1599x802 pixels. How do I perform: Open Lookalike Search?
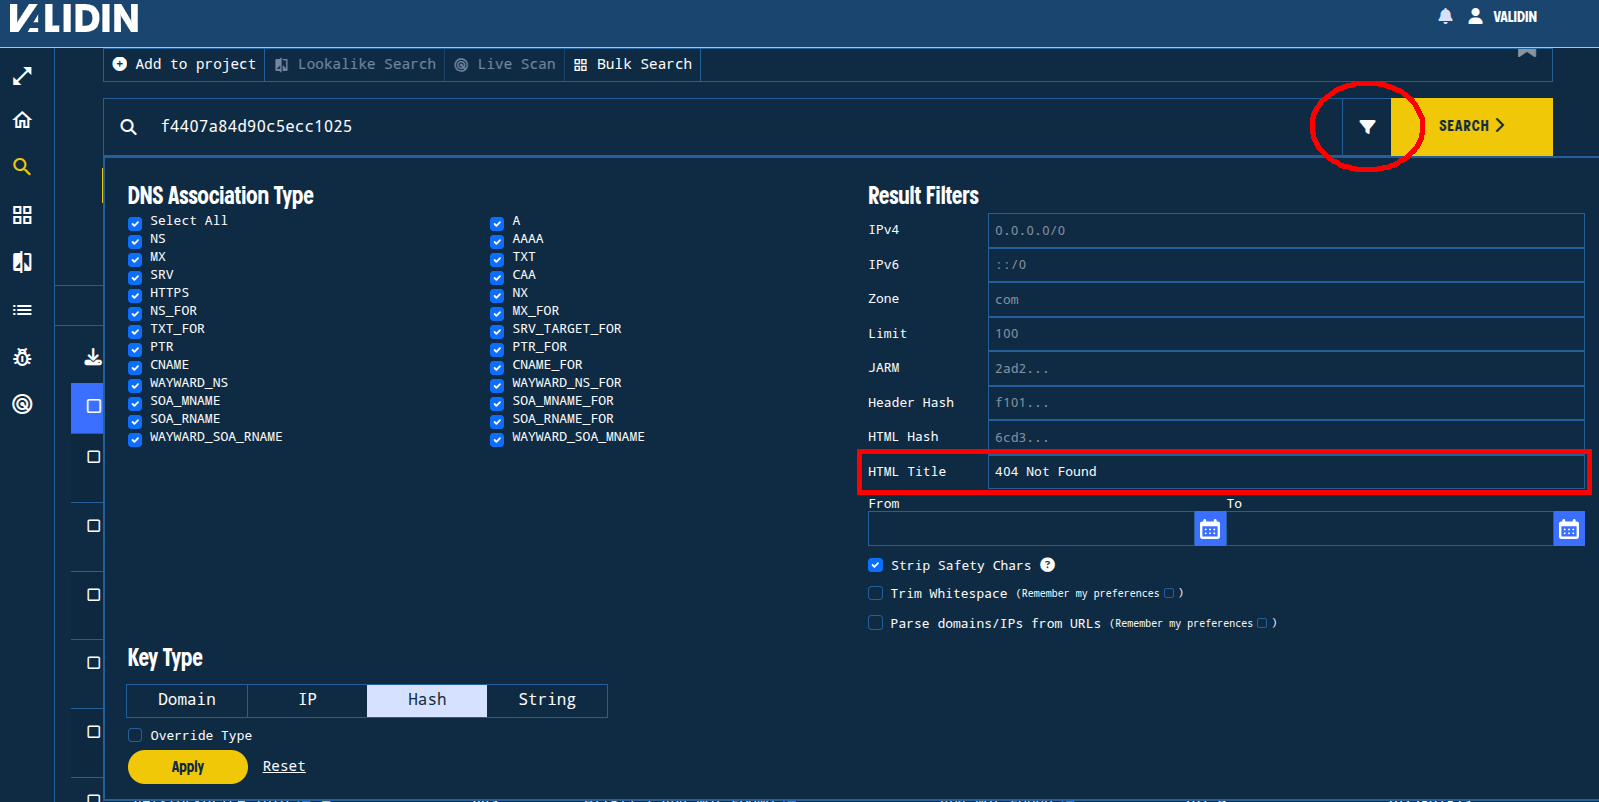coord(355,64)
